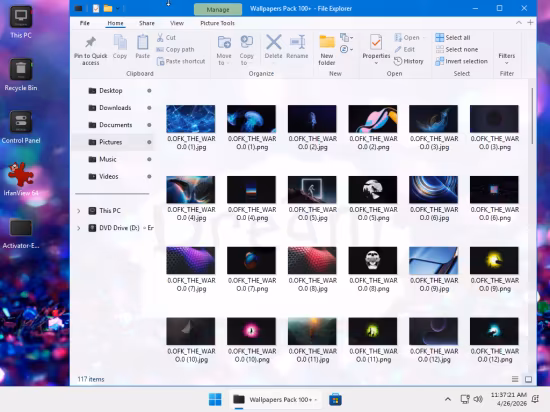Select thumbnail O.0 (10).png pink glow
Image resolution: width=550 pixels, height=412 pixels.
point(251,331)
